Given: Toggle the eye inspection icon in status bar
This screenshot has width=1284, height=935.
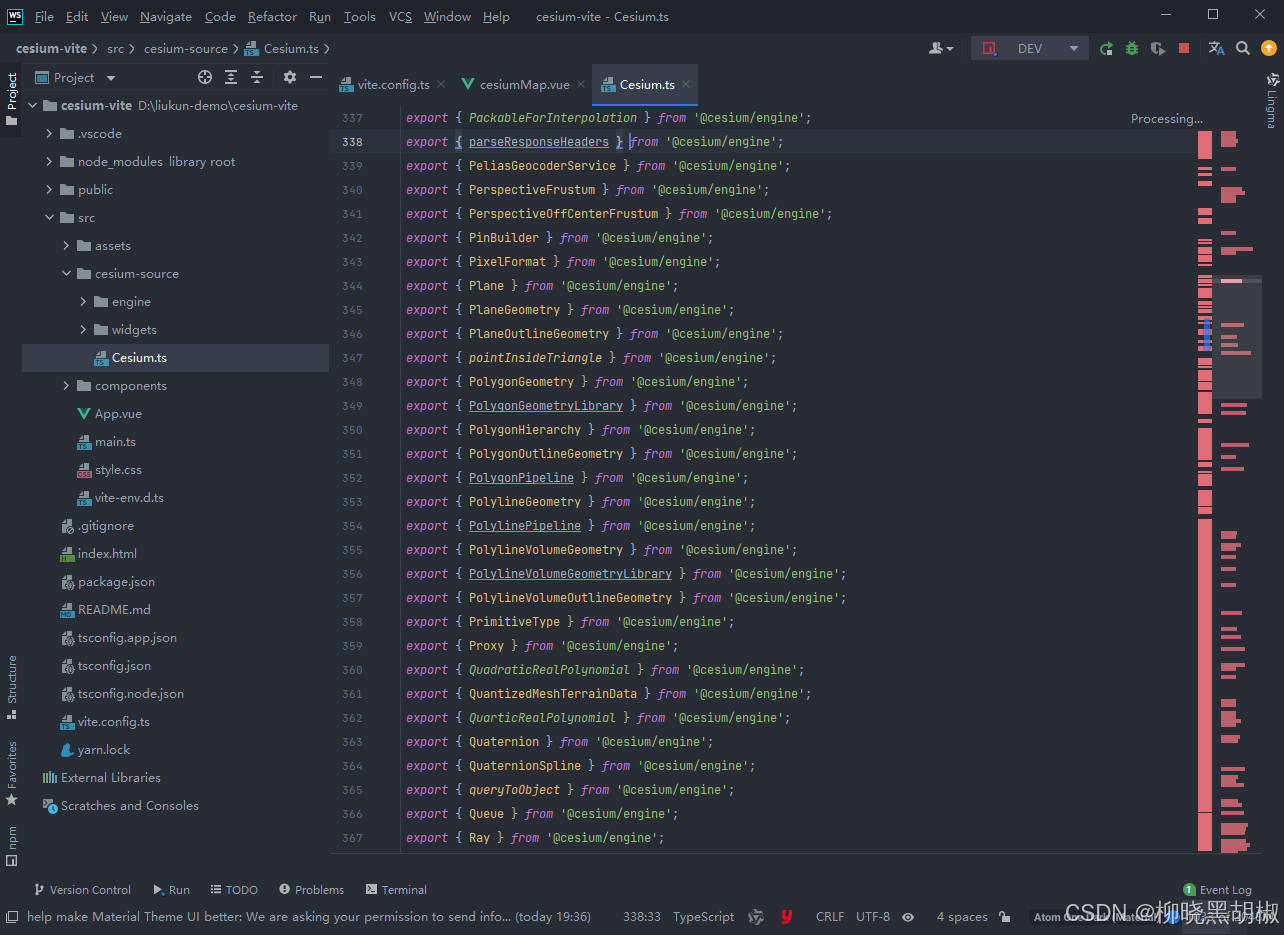Looking at the screenshot, I should pos(908,917).
